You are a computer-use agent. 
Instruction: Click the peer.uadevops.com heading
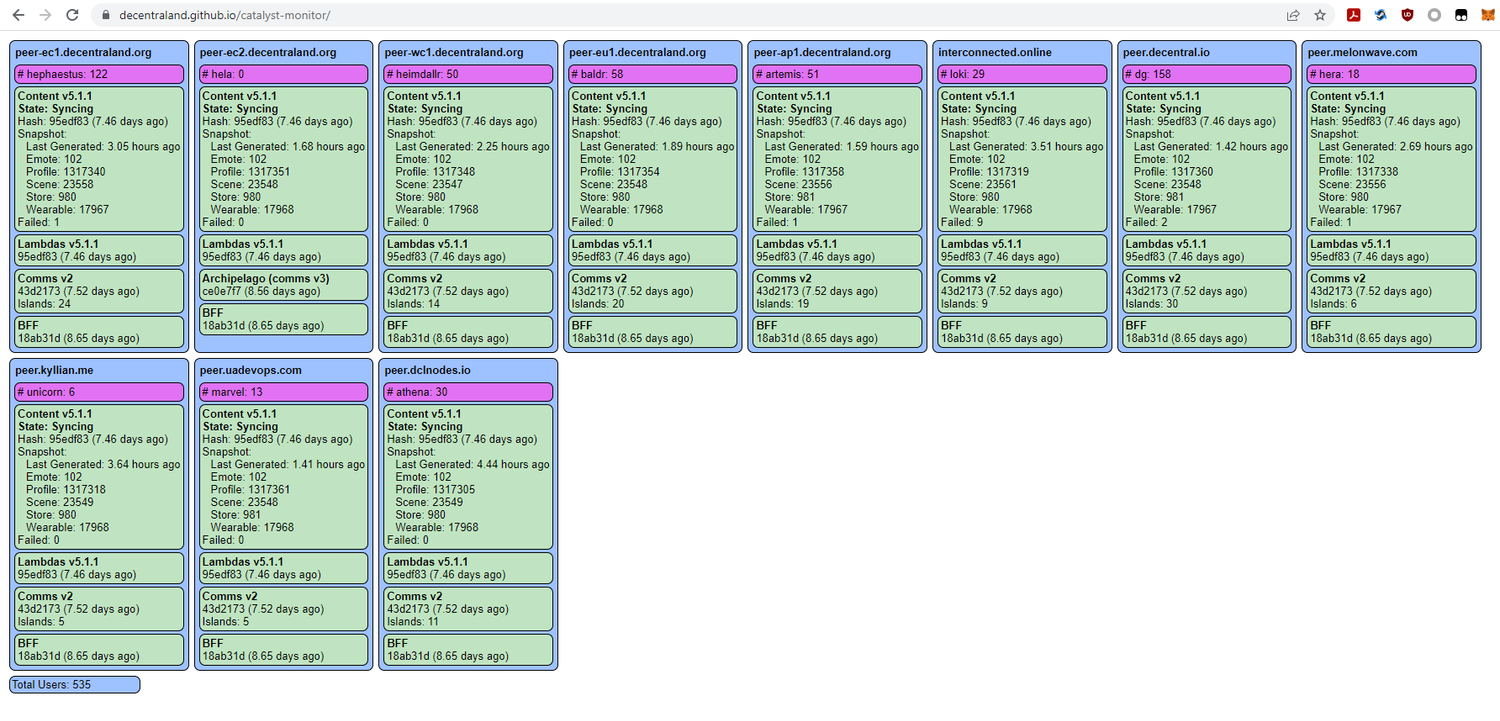click(x=251, y=371)
